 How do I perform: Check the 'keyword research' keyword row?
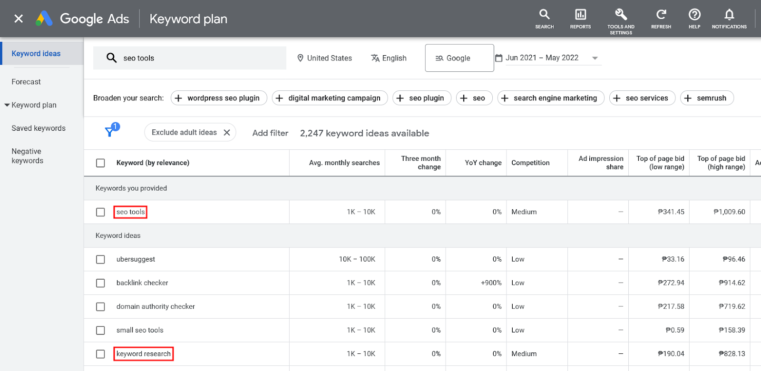pyautogui.click(x=100, y=354)
